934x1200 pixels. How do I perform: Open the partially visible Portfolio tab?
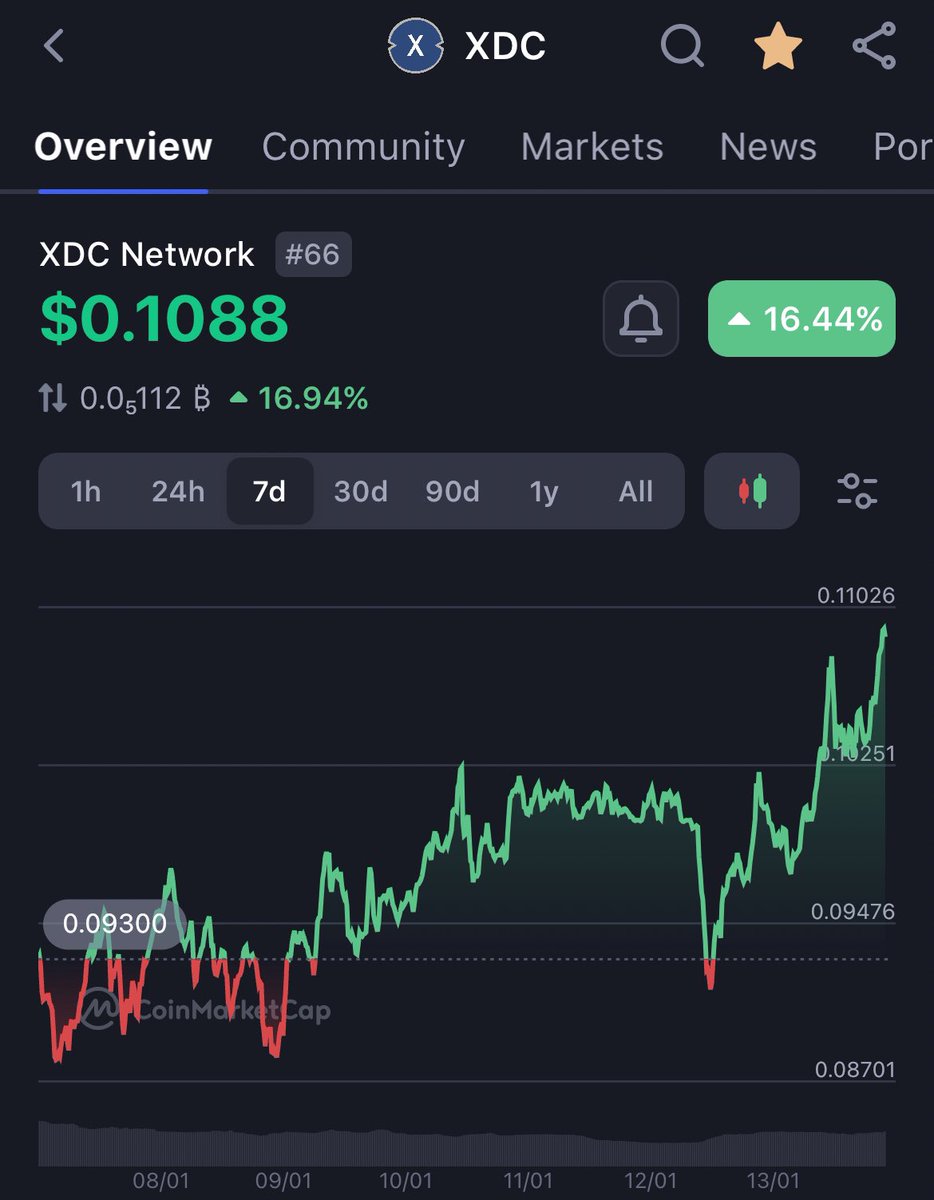click(903, 147)
